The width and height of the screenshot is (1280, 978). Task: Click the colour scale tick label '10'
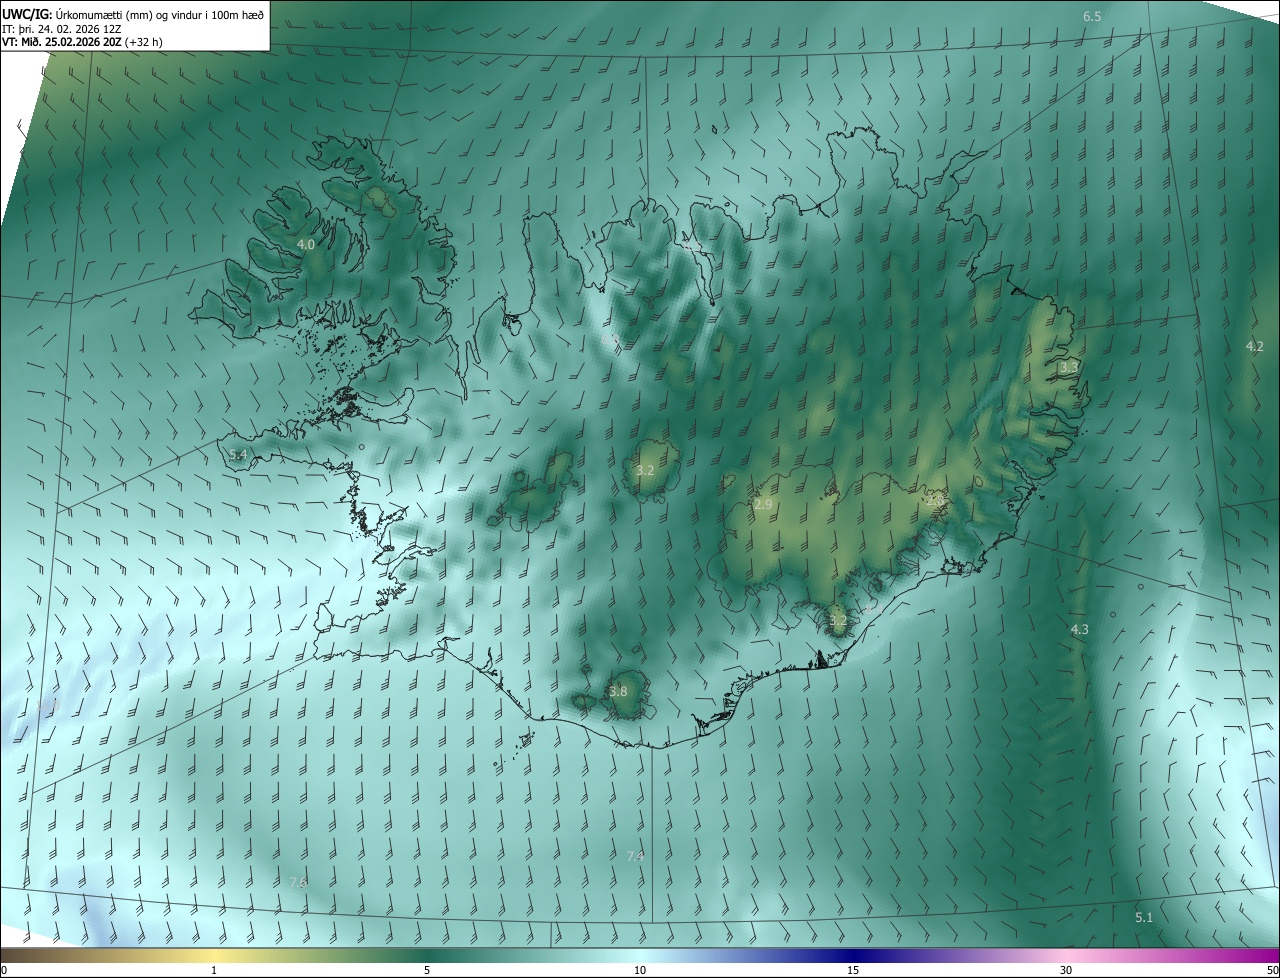pyautogui.click(x=640, y=971)
